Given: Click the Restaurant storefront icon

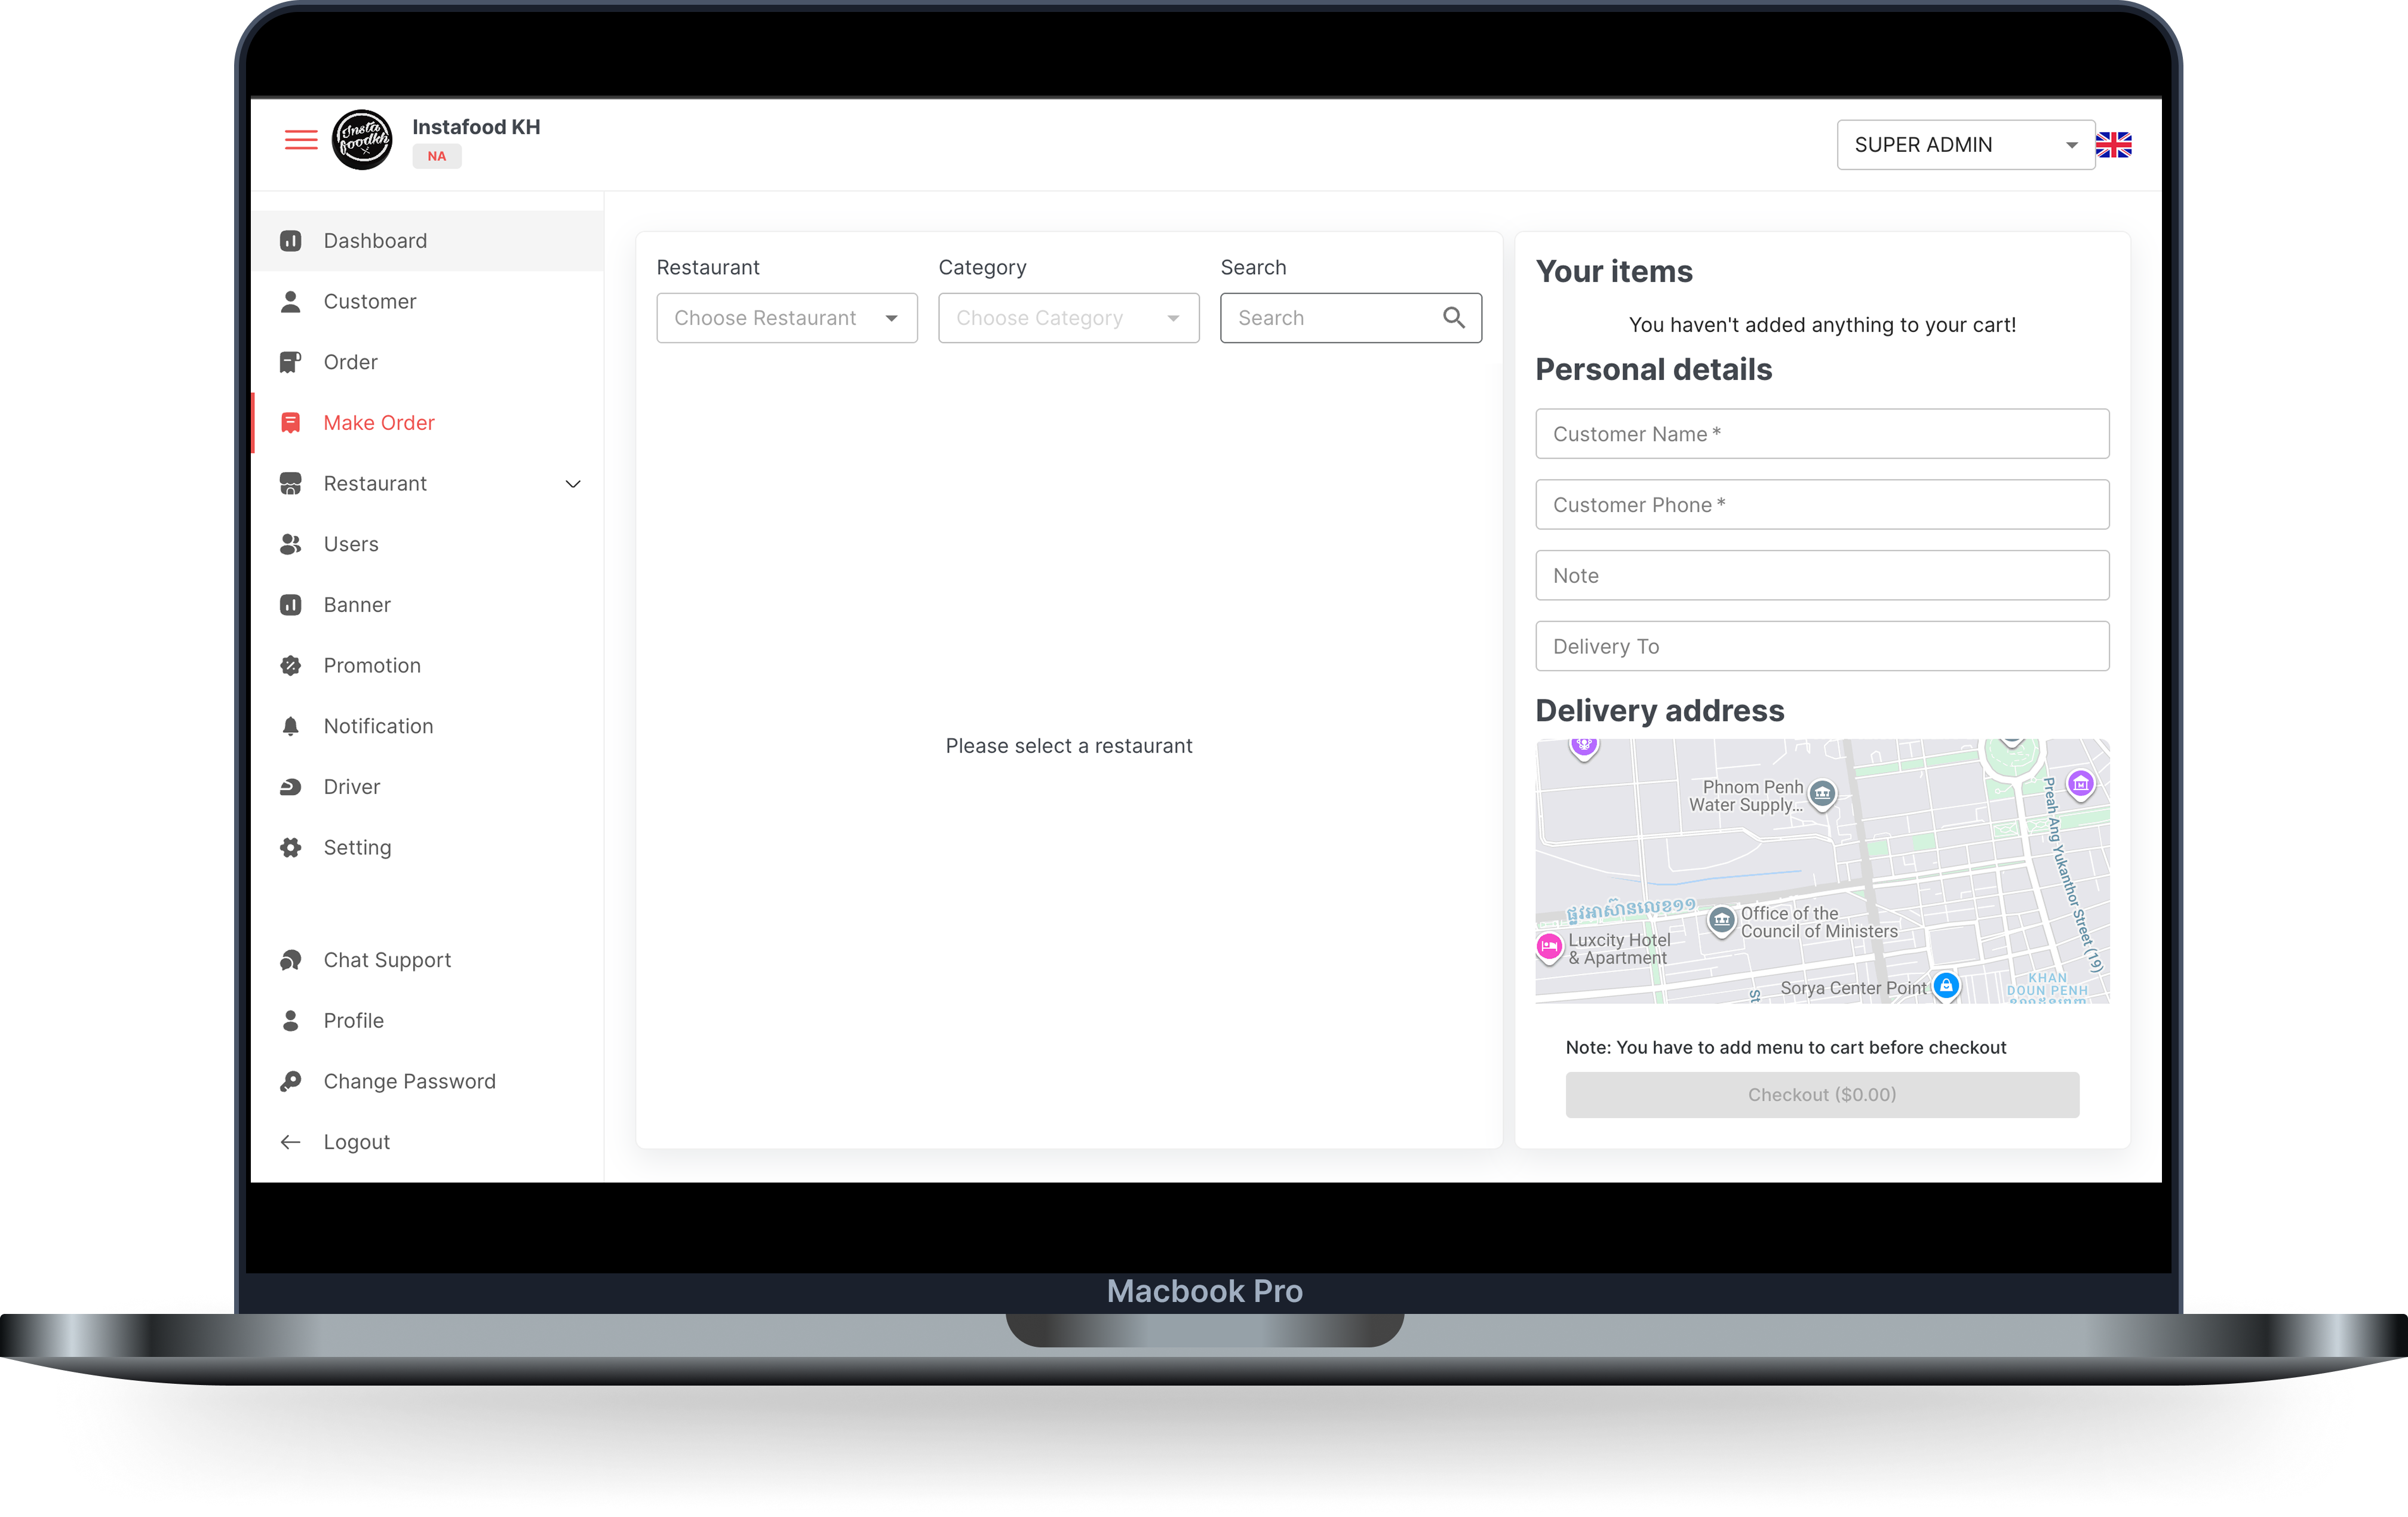Looking at the screenshot, I should 291,484.
